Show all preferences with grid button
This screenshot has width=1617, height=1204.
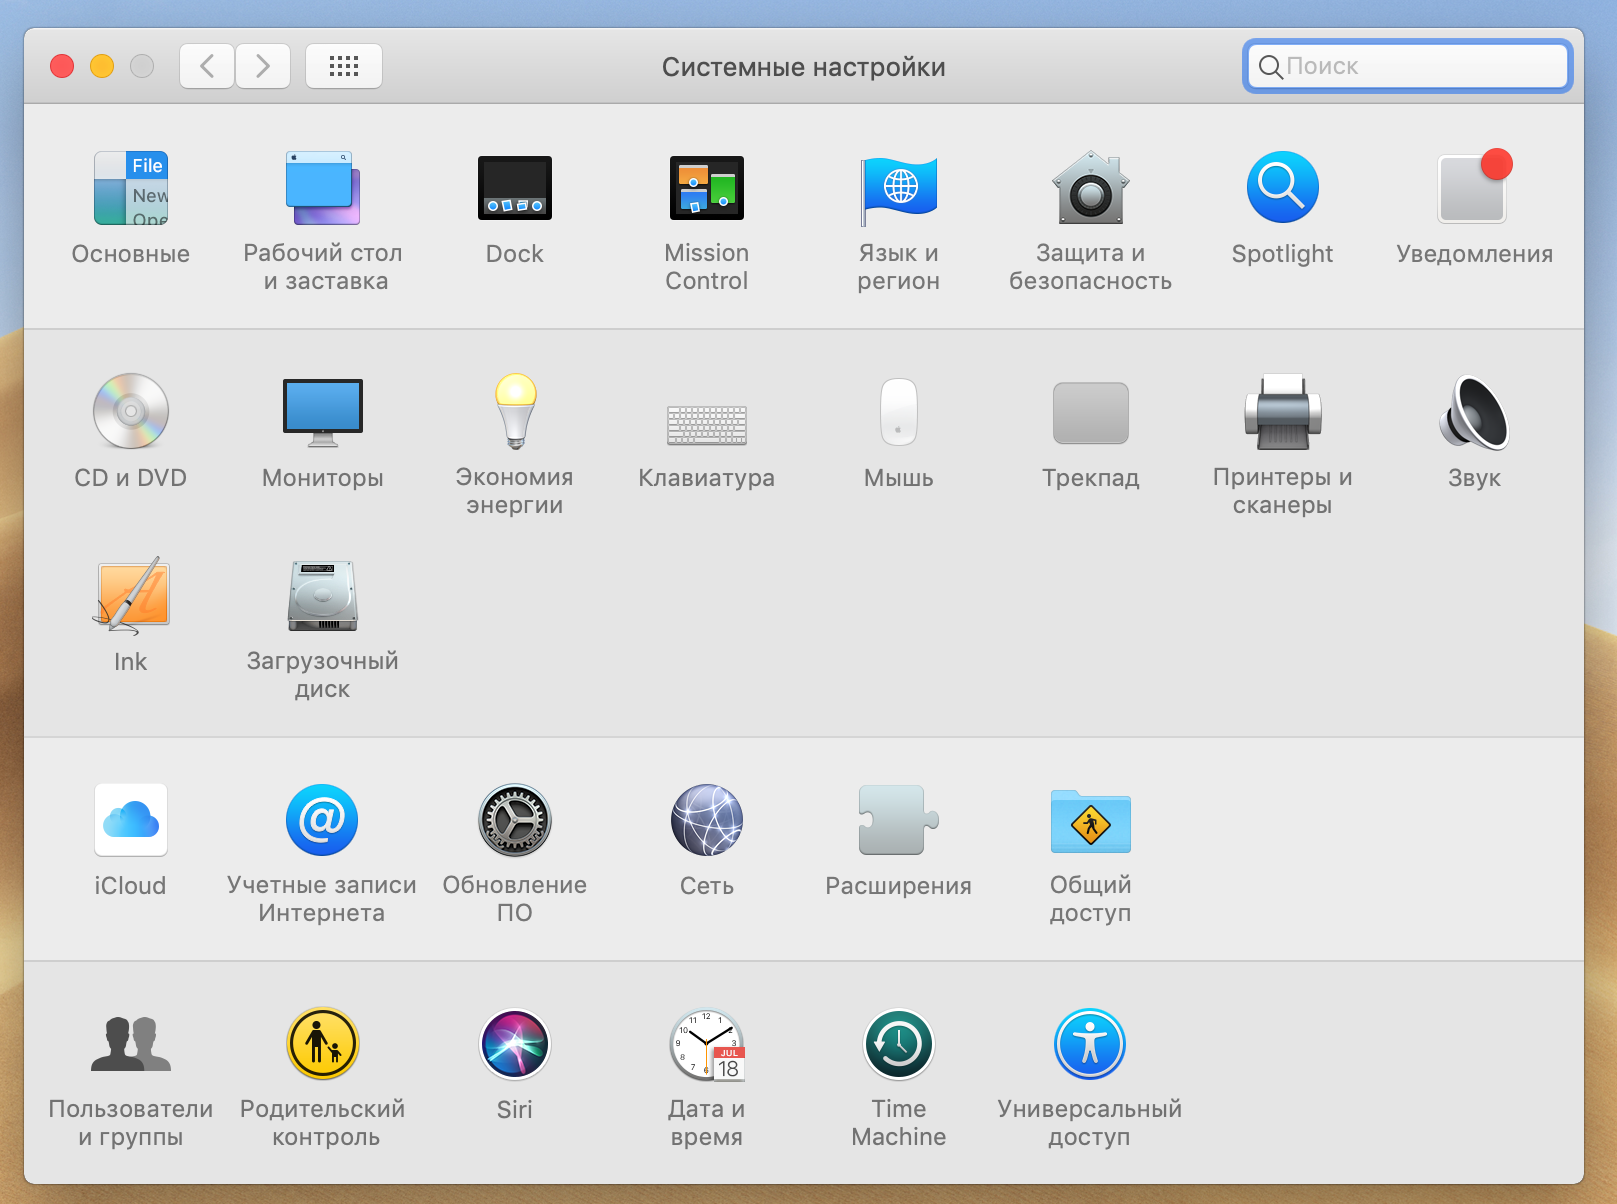(344, 66)
